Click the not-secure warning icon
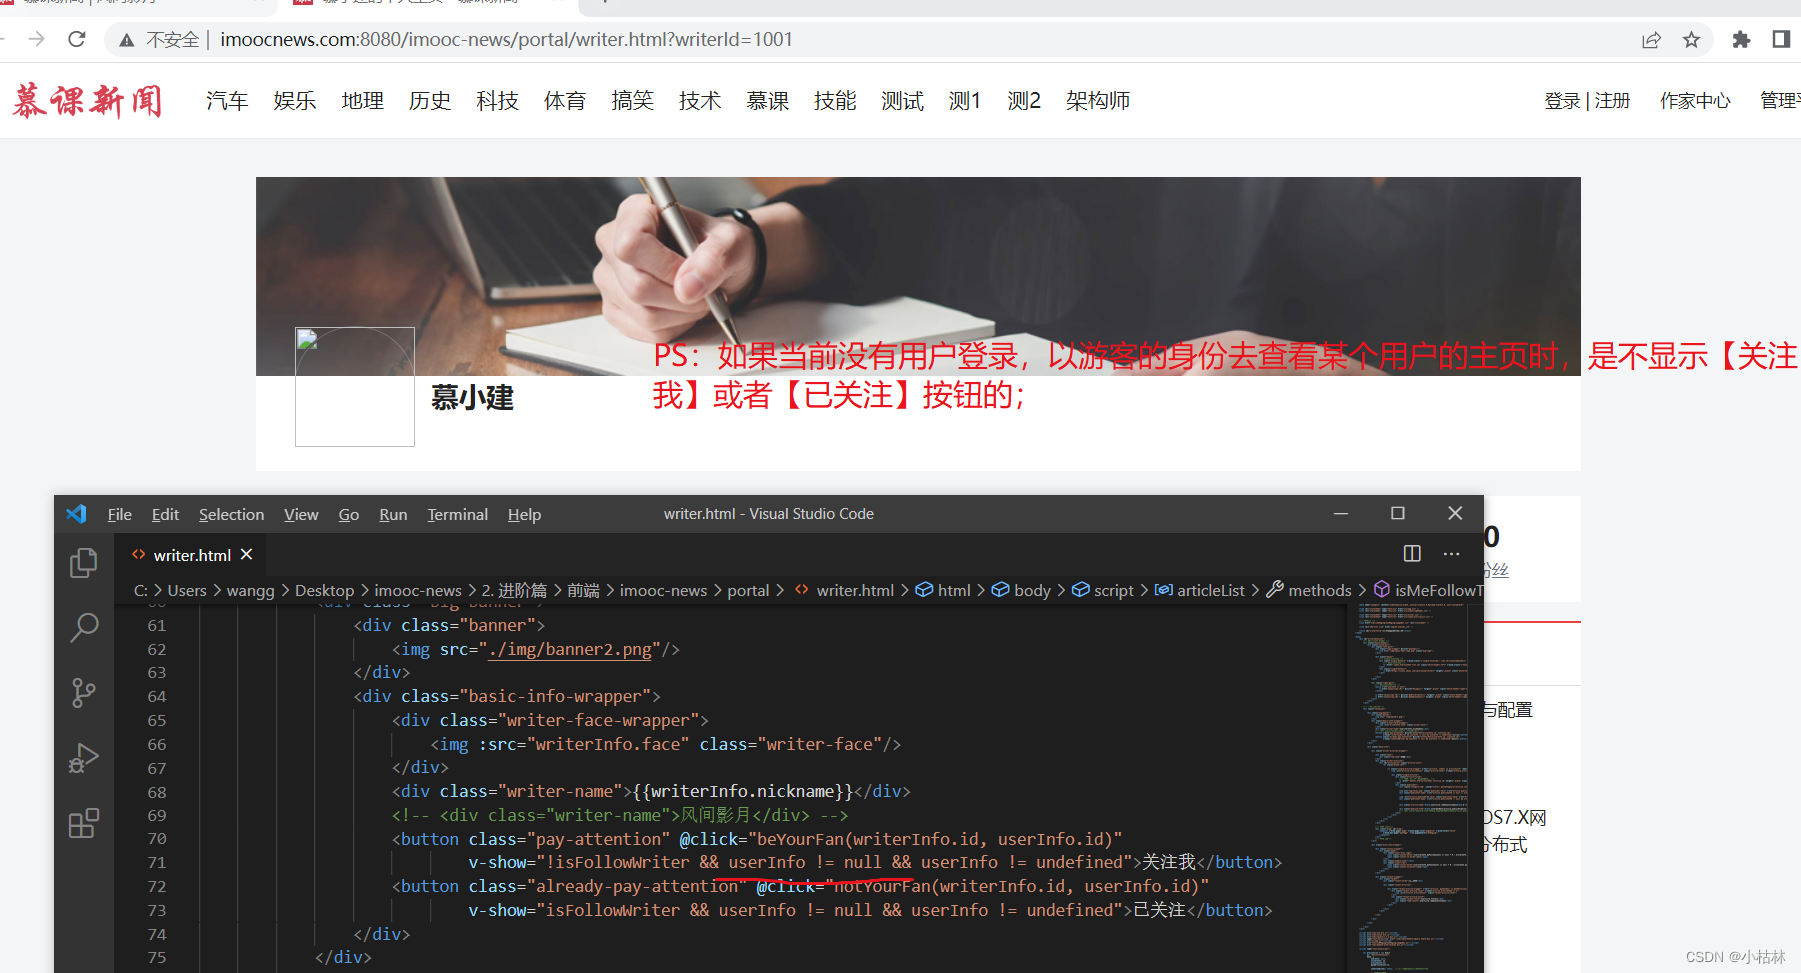This screenshot has height=973, width=1801. [126, 40]
